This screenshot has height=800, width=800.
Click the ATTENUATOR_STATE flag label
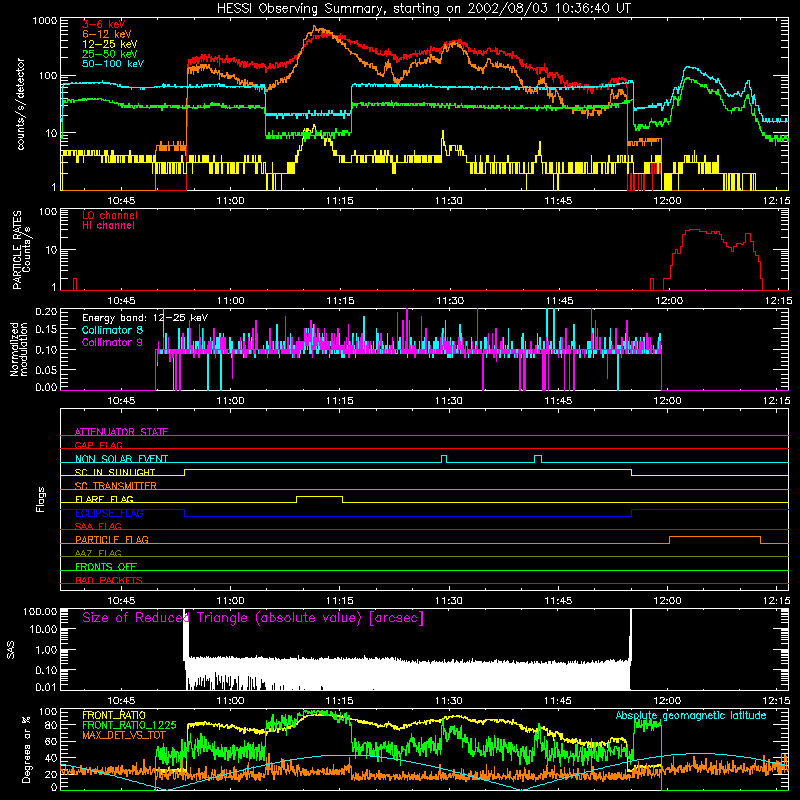point(121,432)
